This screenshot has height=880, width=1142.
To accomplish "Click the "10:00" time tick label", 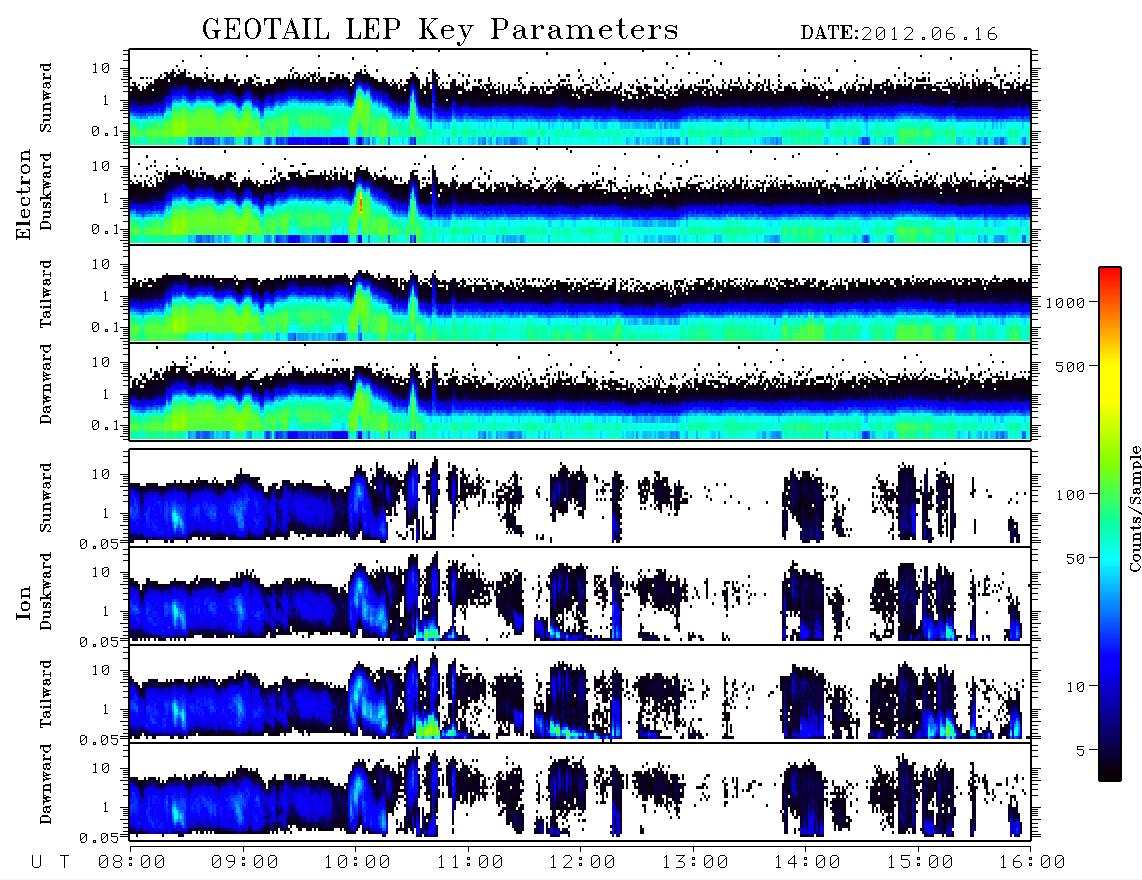I will (357, 863).
